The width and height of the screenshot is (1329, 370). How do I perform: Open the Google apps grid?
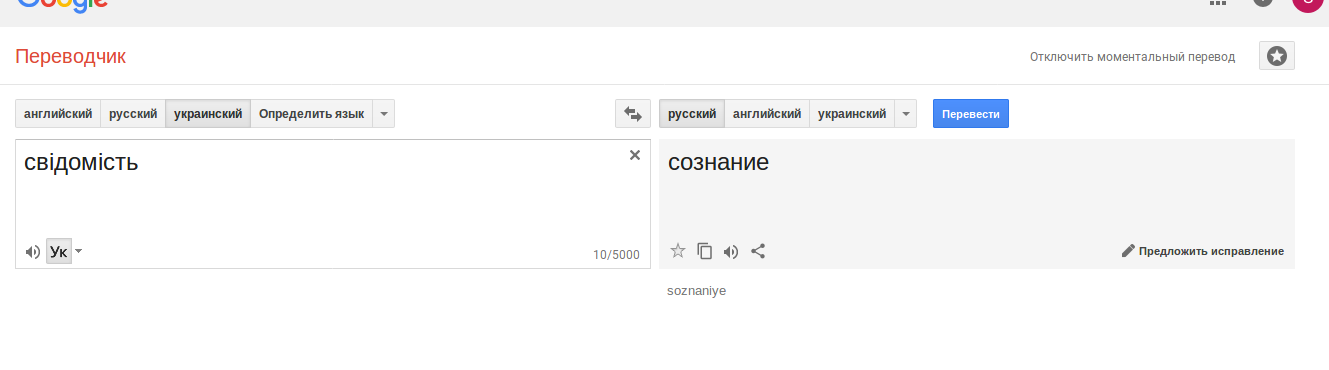click(1217, 3)
